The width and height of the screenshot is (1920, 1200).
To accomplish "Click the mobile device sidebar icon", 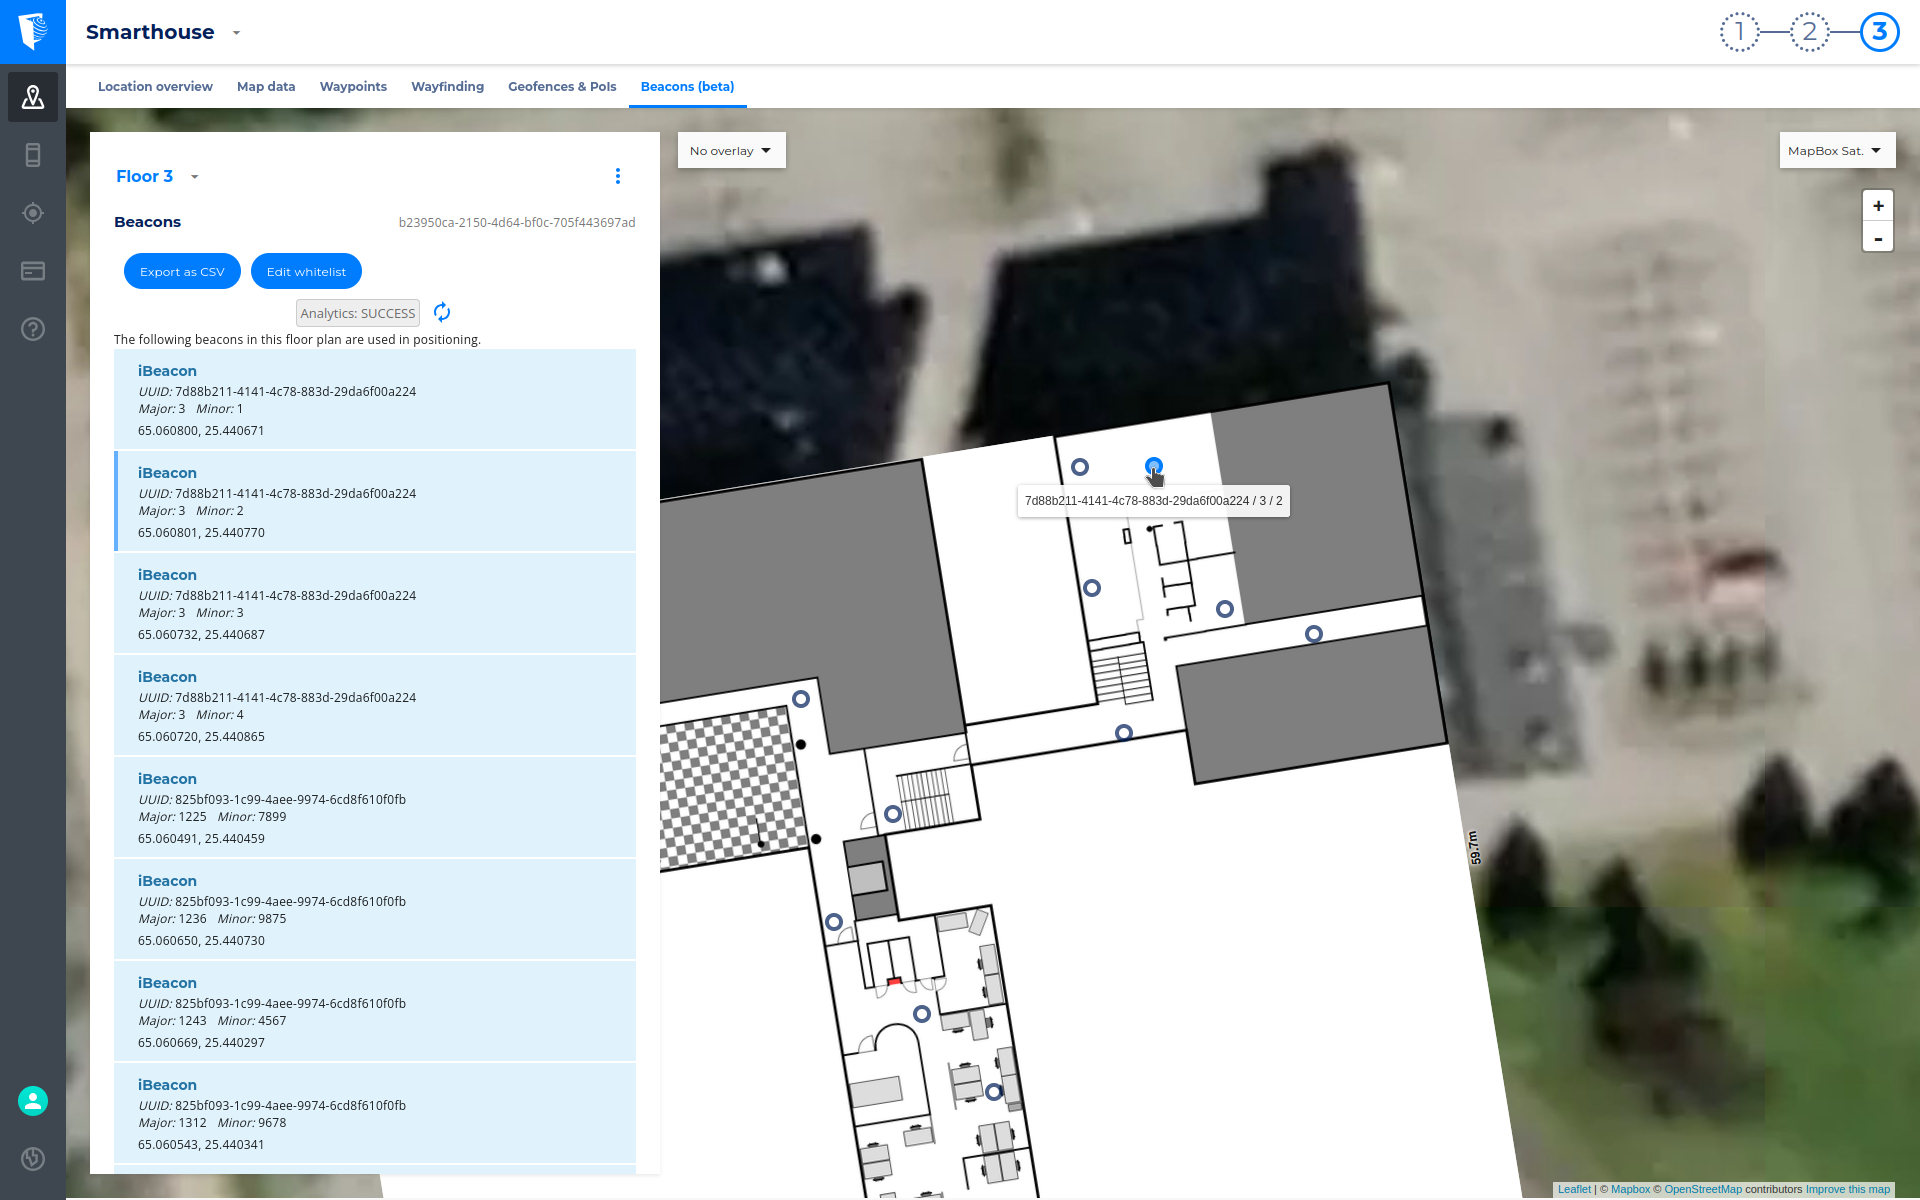I will pyautogui.click(x=33, y=155).
